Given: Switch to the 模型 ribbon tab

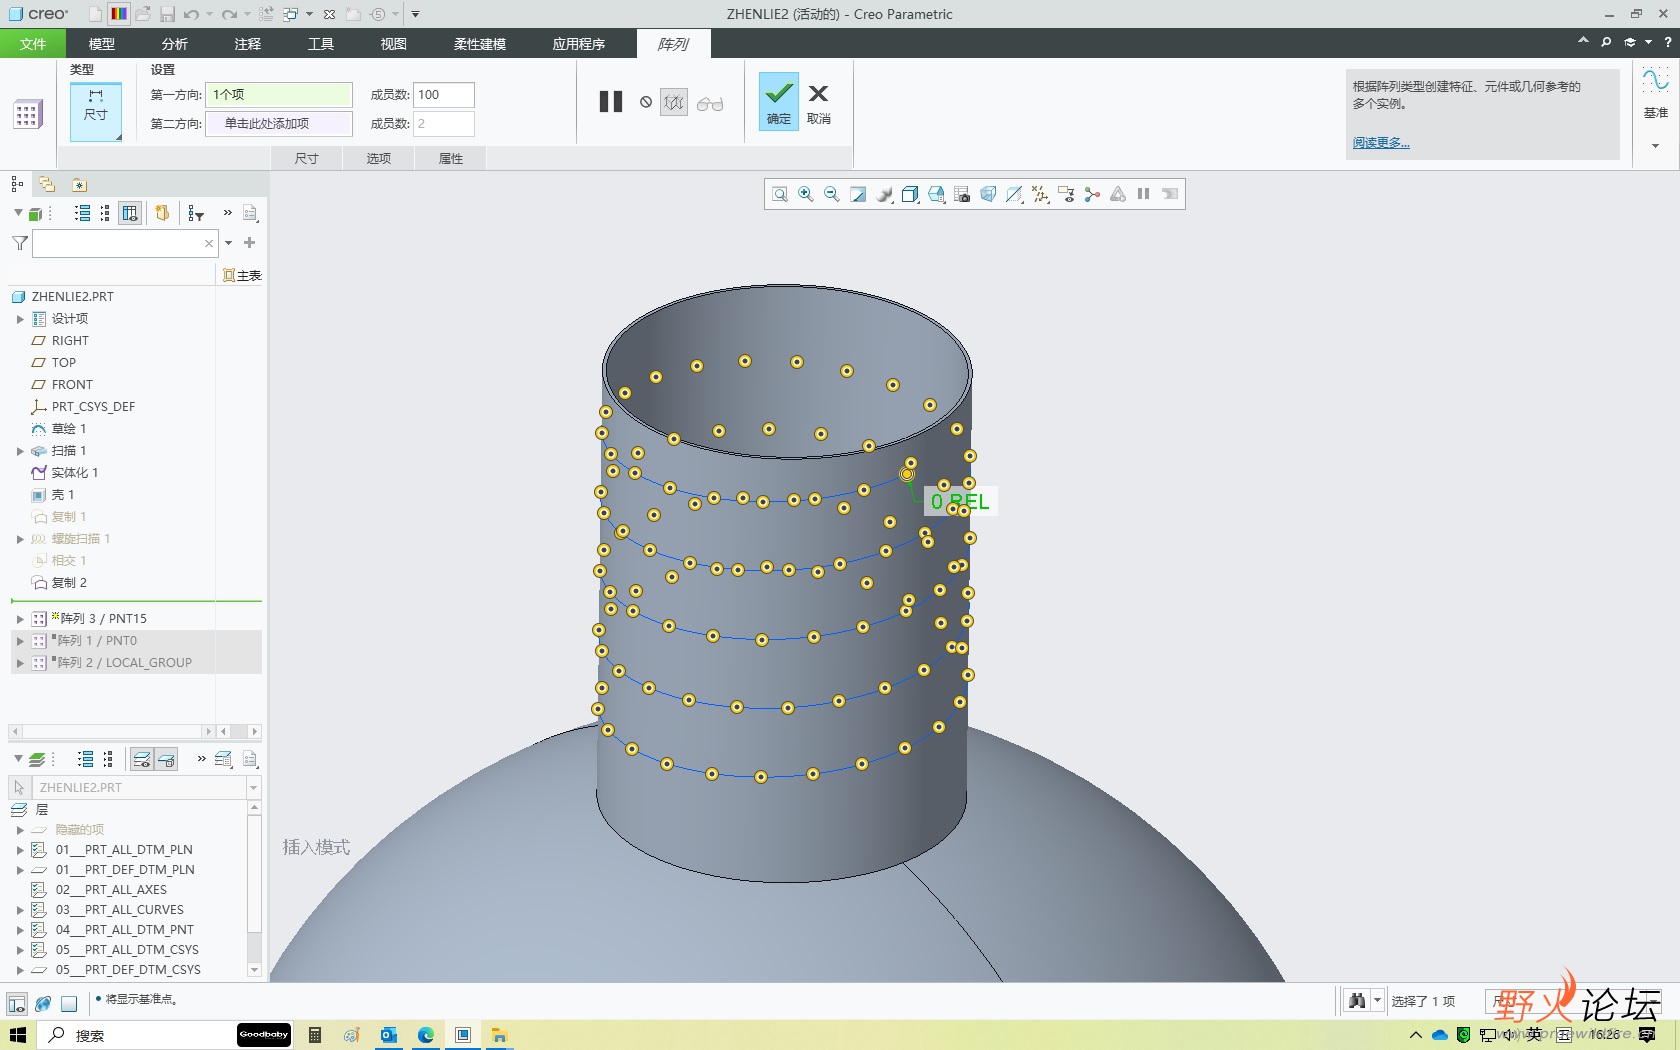Looking at the screenshot, I should pos(102,44).
